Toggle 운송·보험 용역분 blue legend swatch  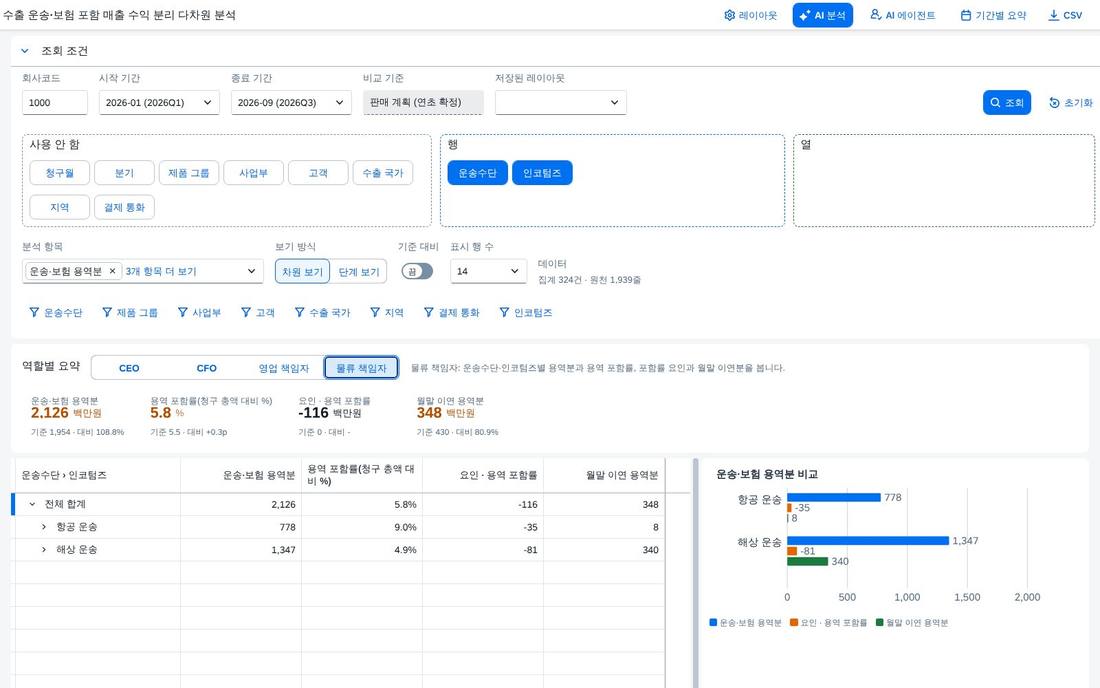[713, 622]
